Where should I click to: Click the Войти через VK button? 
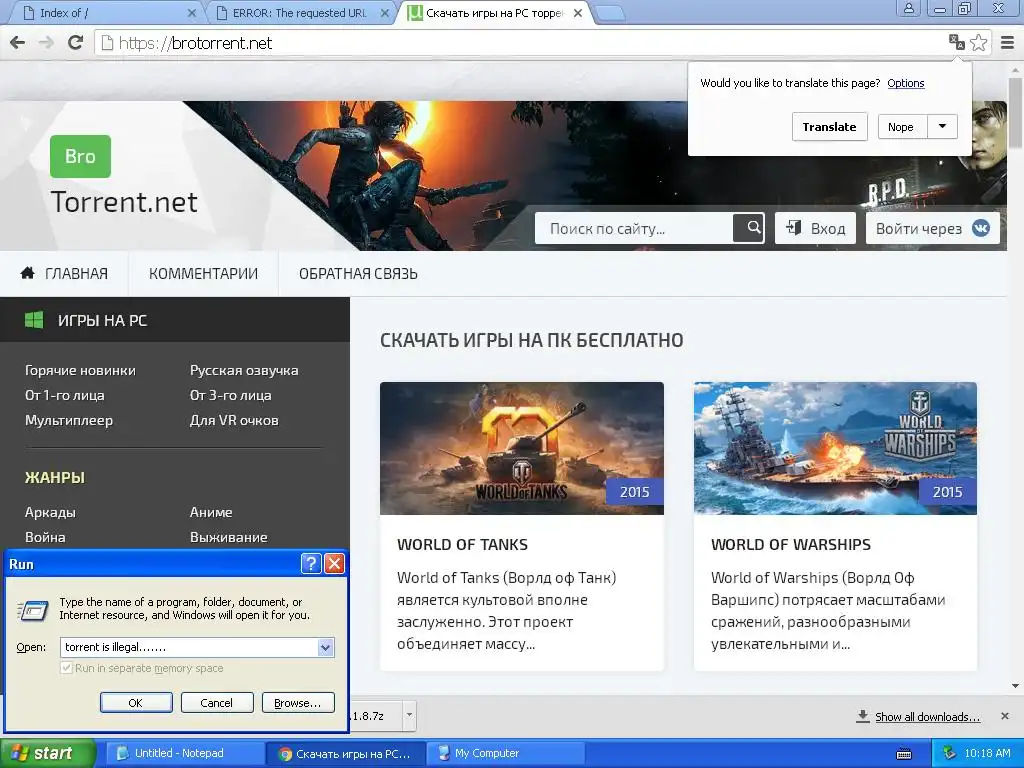[x=933, y=228]
